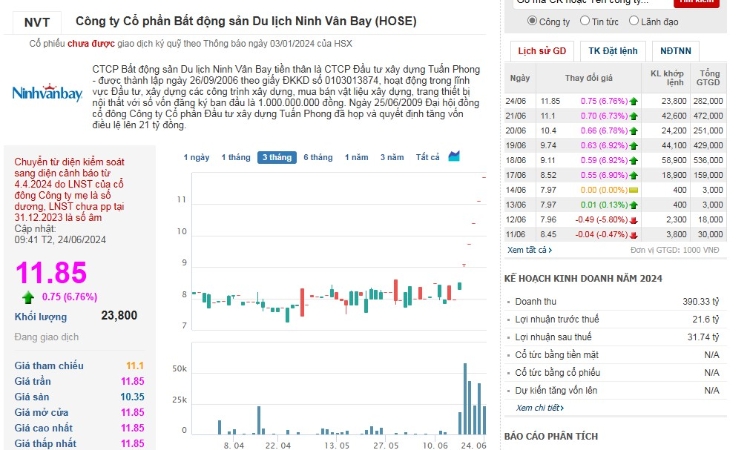Click the company name heading

246,21
